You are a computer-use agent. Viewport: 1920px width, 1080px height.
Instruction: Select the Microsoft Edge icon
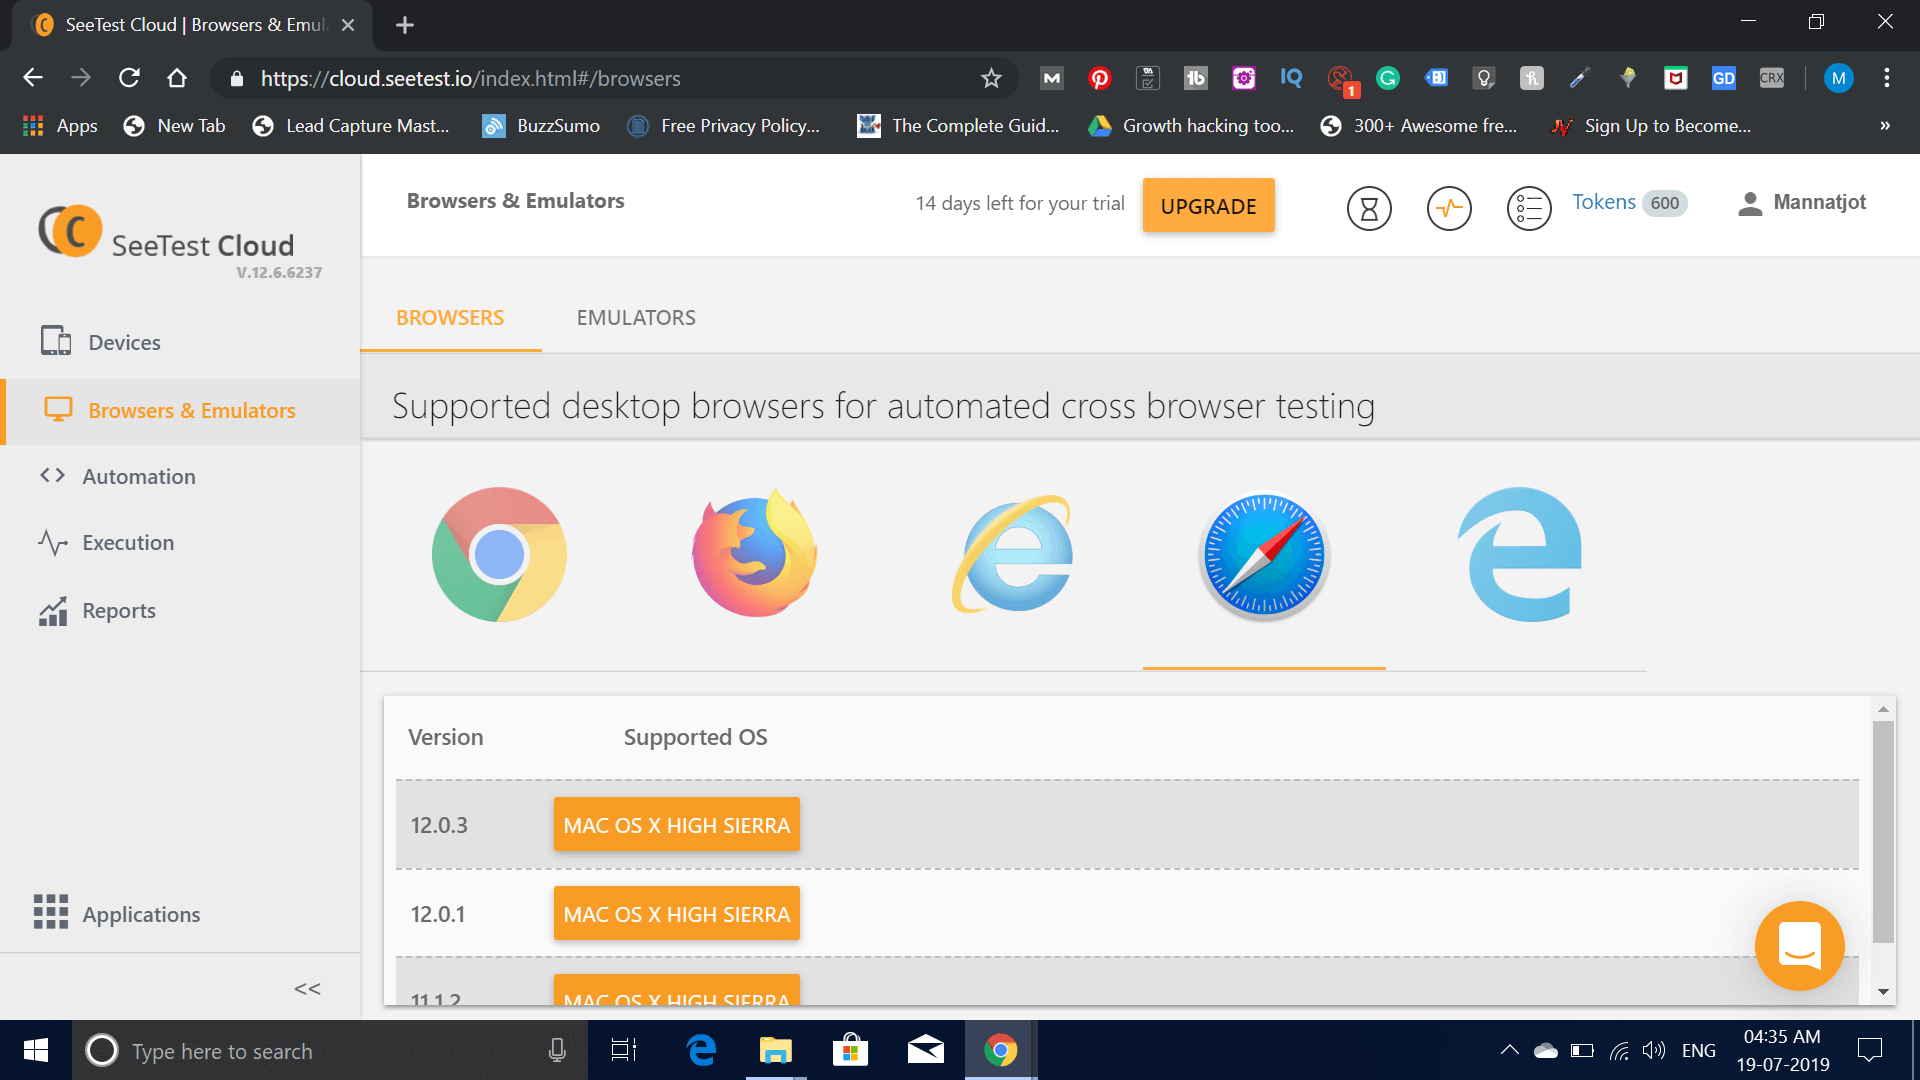1520,554
